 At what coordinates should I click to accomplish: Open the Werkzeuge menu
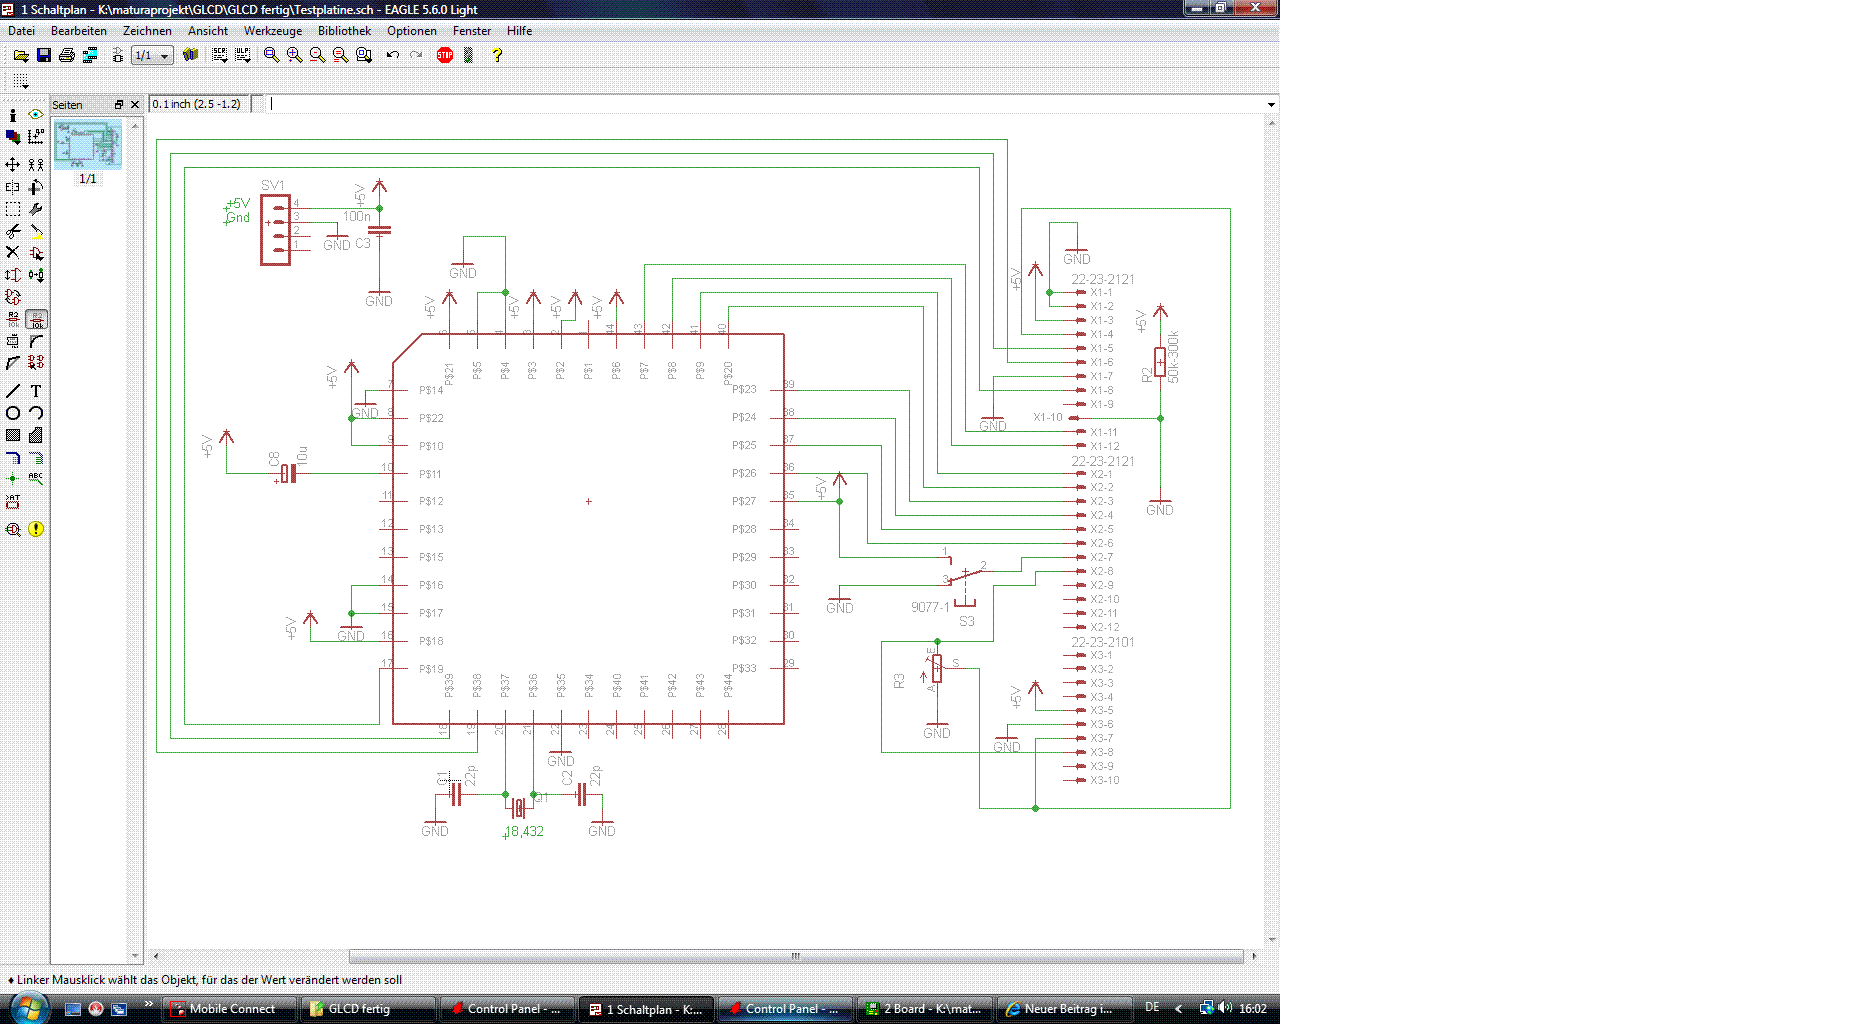[x=272, y=31]
